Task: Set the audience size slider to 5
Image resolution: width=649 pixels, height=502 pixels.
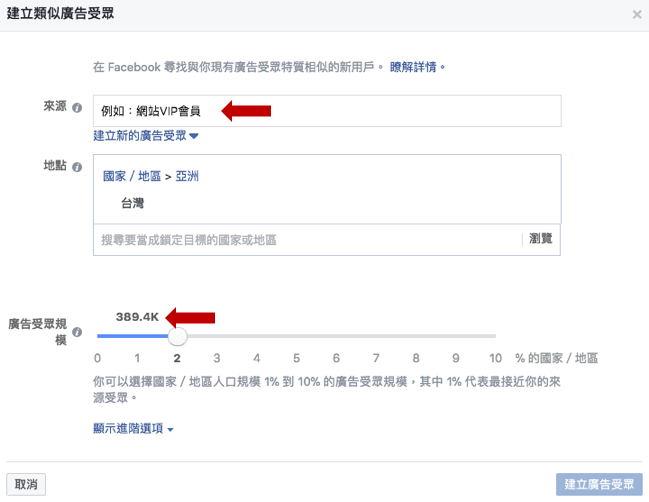Action: point(296,337)
